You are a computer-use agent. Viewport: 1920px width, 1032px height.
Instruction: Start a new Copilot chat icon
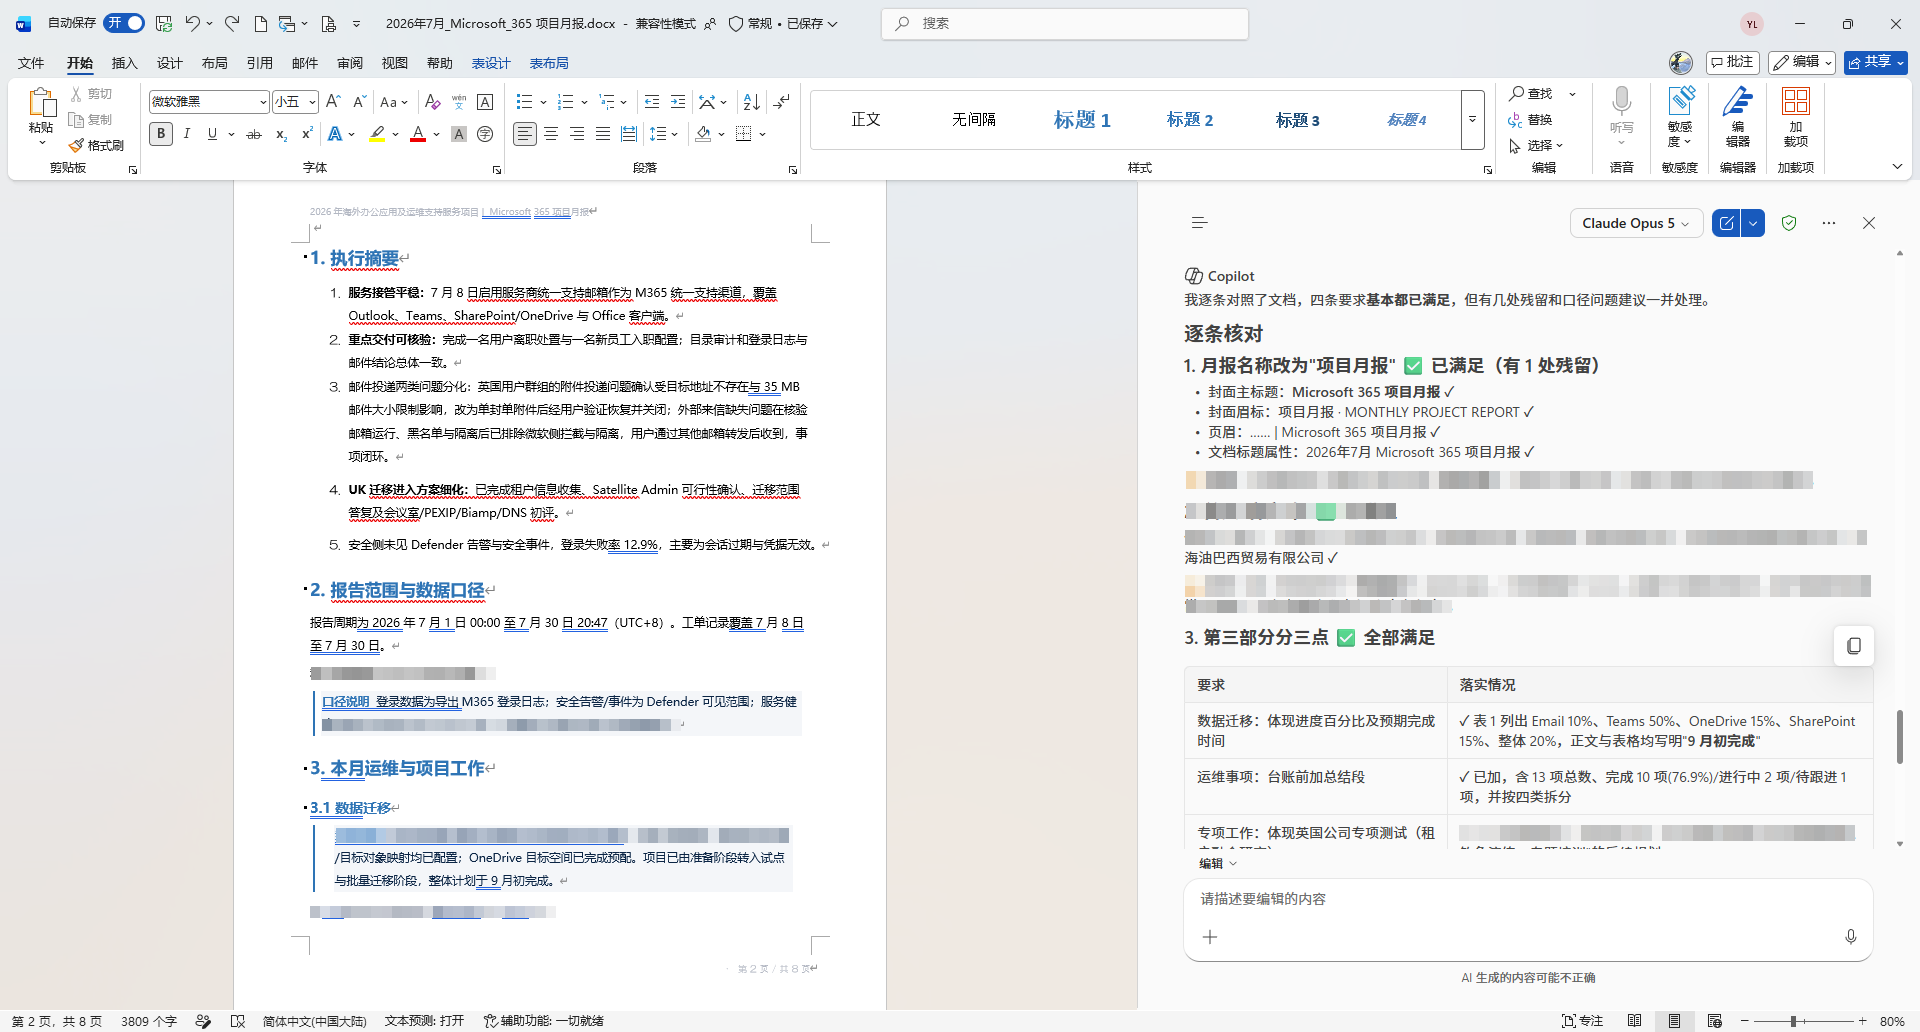tap(1727, 223)
